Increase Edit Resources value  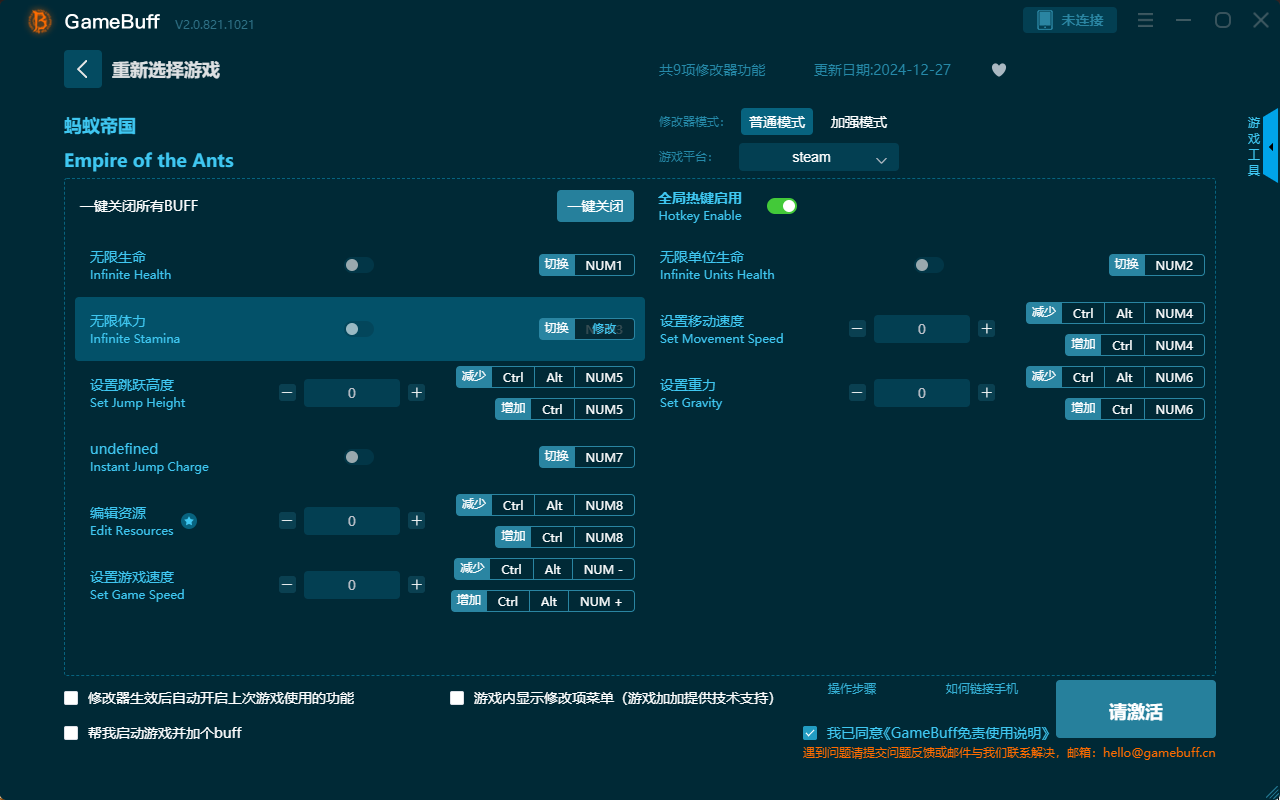[x=417, y=521]
